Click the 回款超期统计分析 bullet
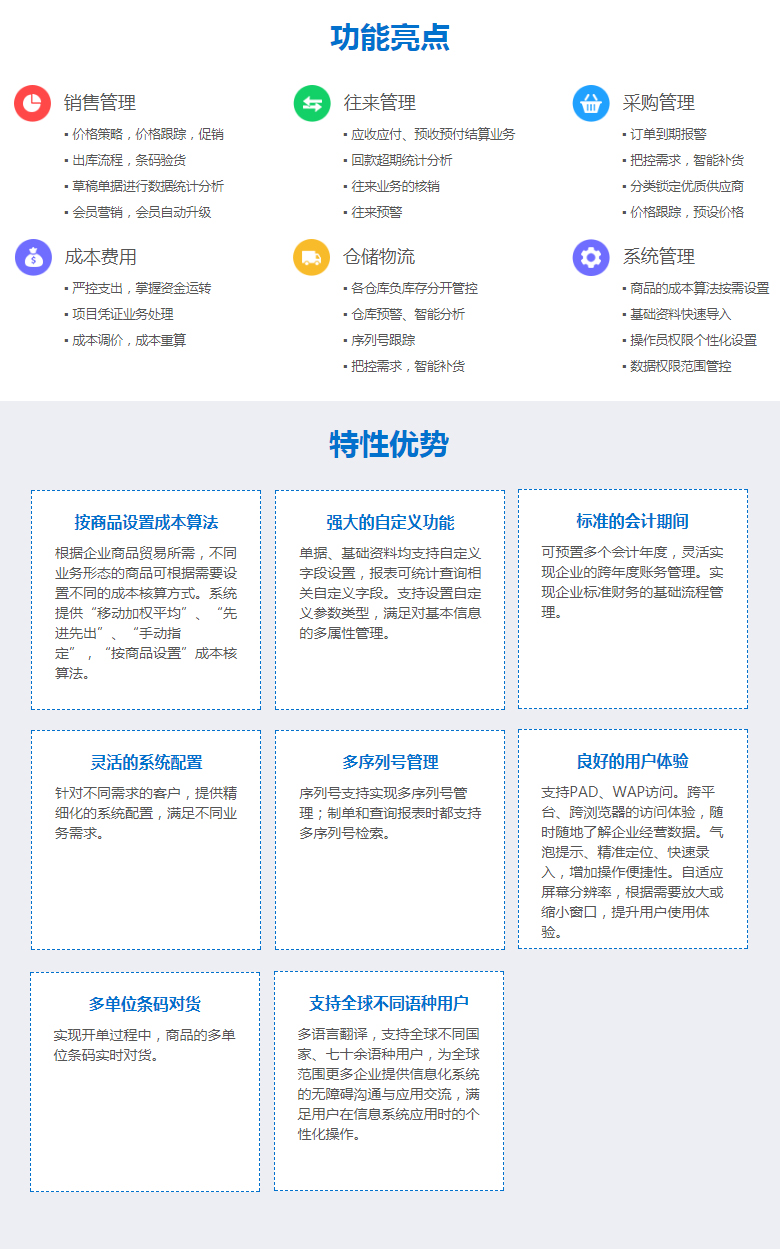Viewport: 780px width, 1249px height. pos(402,160)
